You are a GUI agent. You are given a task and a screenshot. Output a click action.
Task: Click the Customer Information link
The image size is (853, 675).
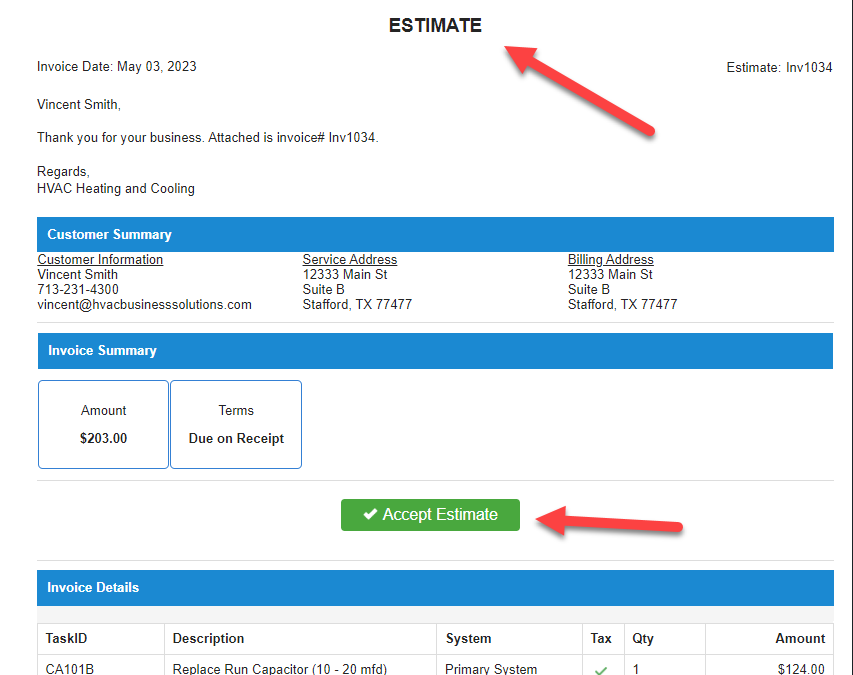(100, 259)
